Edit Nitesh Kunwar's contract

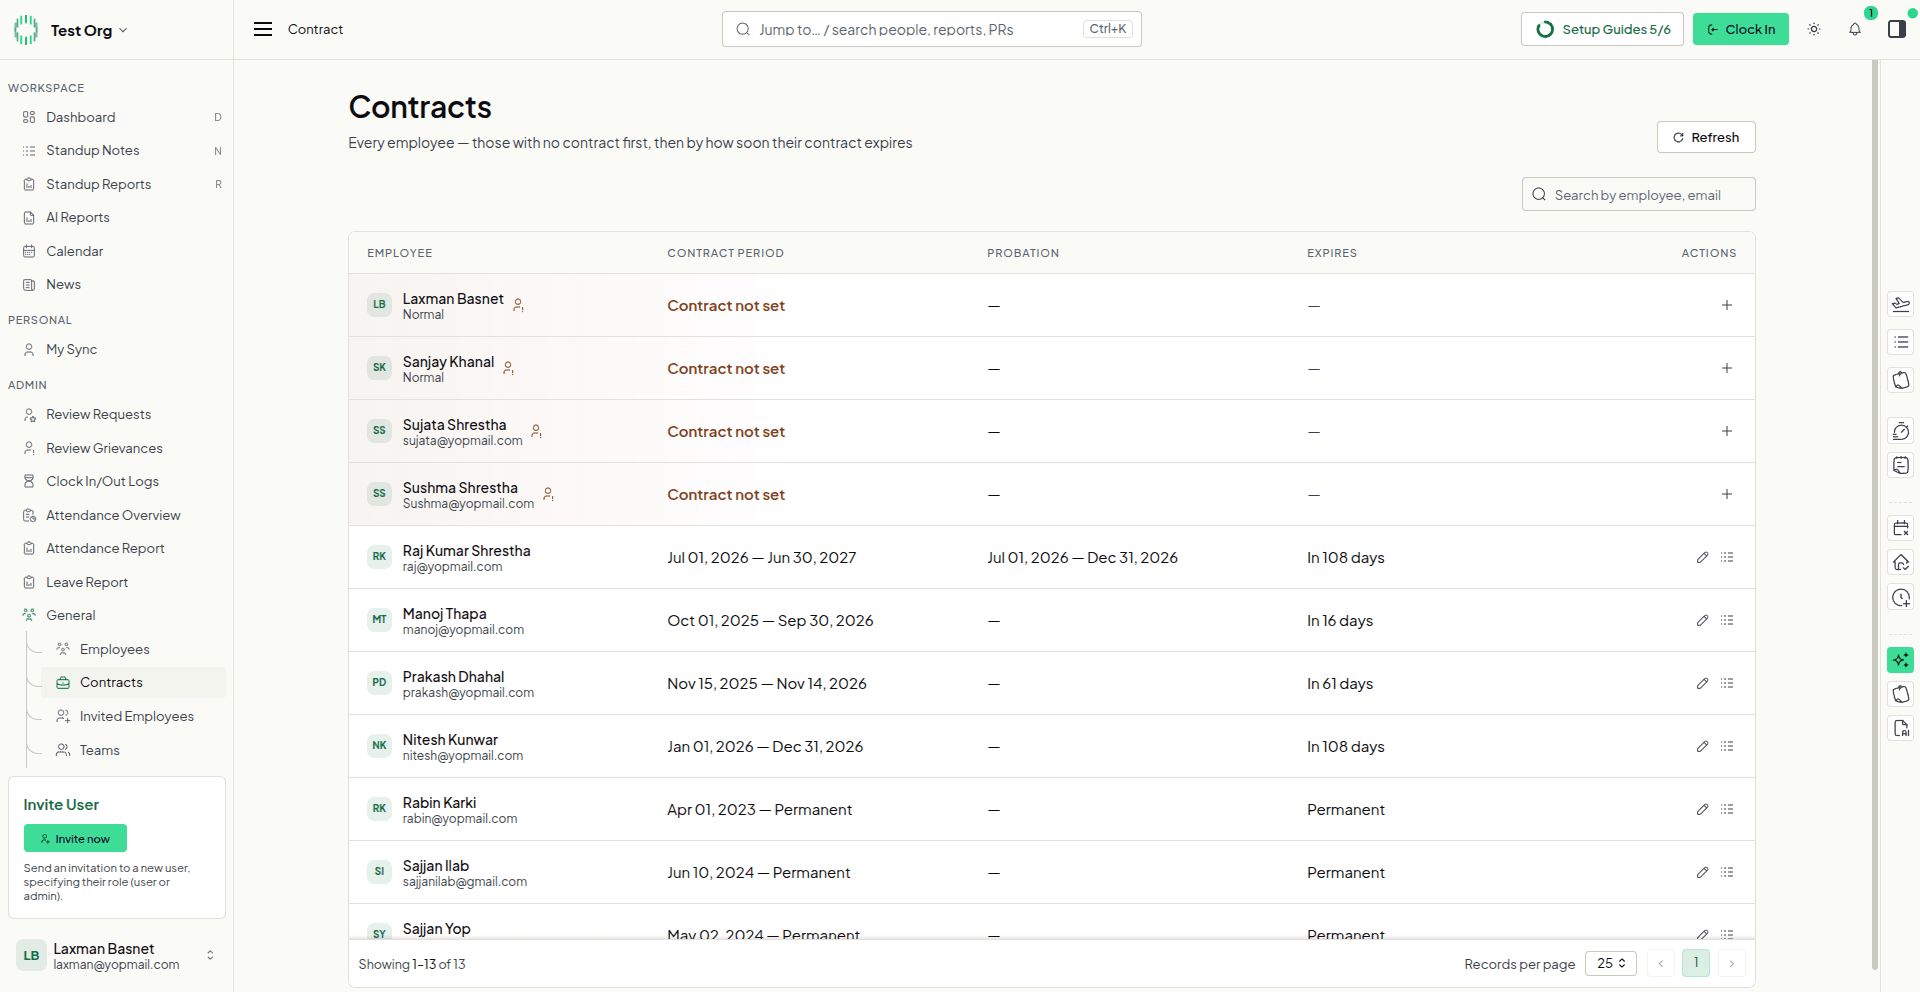(1703, 746)
